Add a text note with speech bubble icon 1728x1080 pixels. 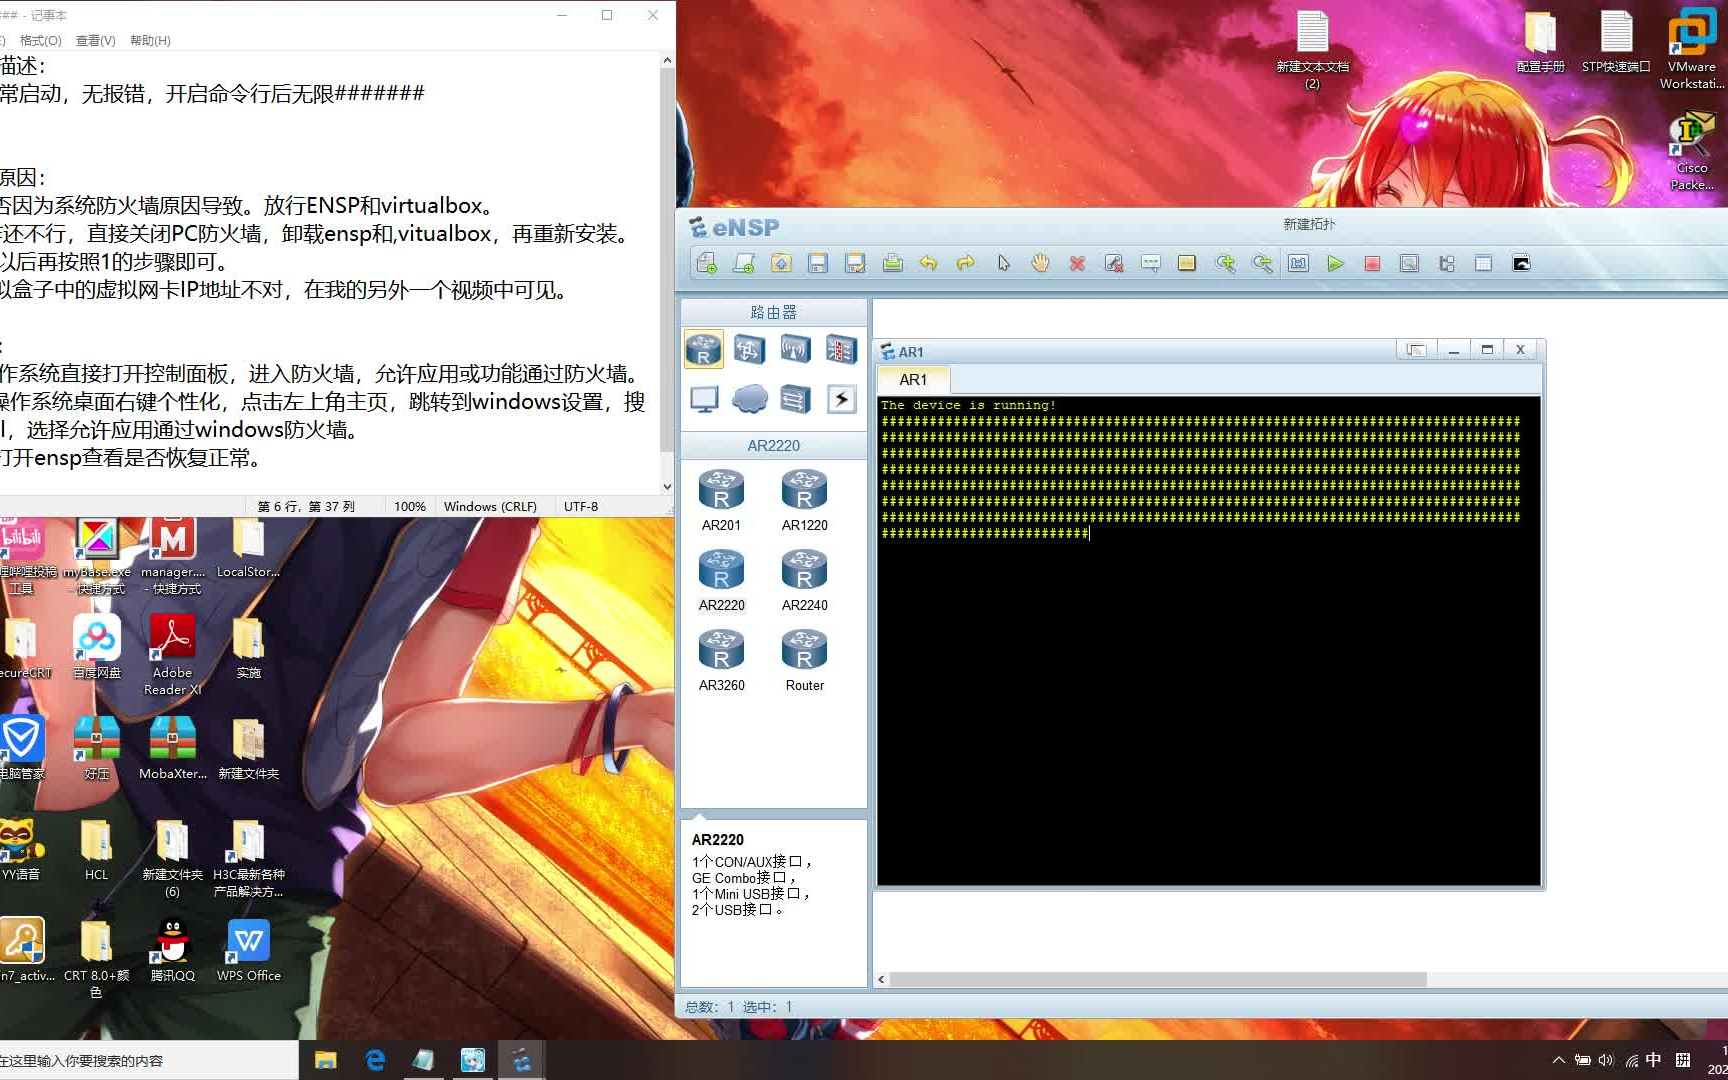click(1151, 264)
